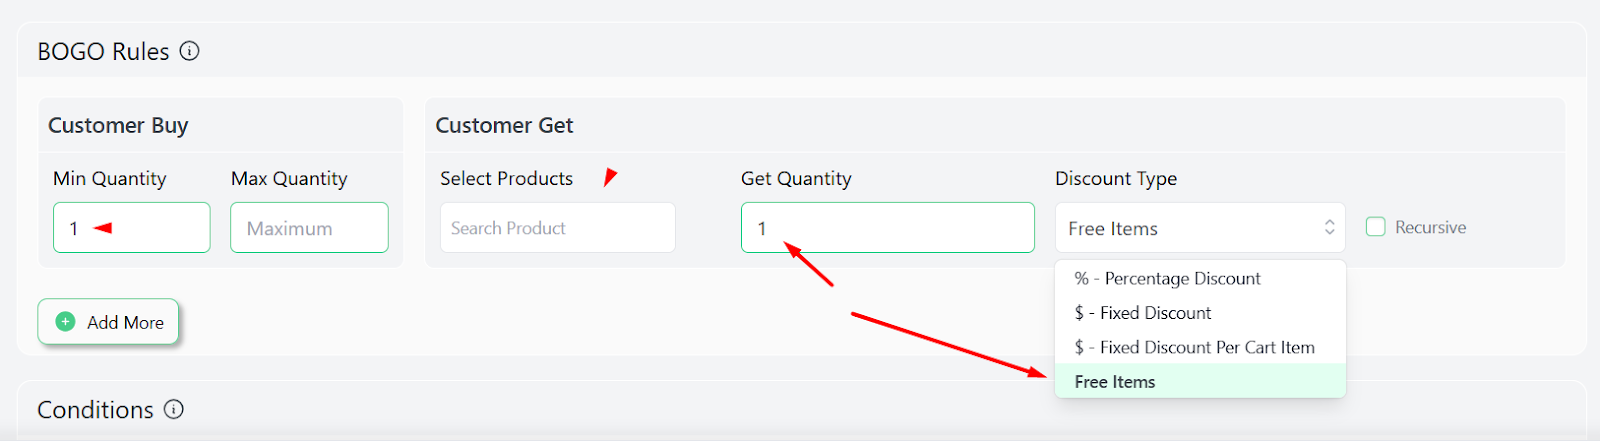Viewport: 1600px width, 445px height.
Task: Click the Customer Get heading
Action: [x=504, y=125]
